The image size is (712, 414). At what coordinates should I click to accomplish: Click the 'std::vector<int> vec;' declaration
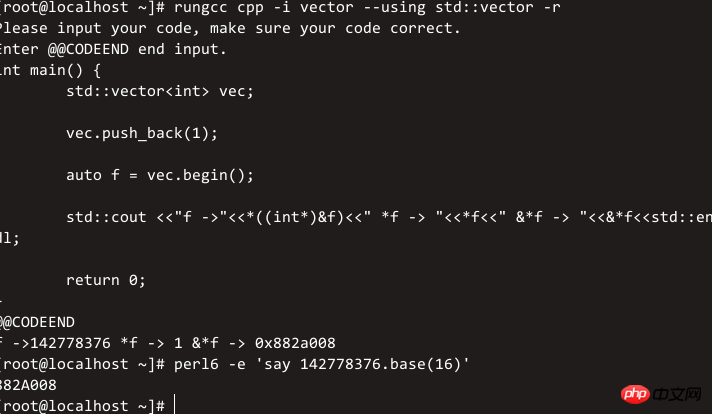(160, 91)
